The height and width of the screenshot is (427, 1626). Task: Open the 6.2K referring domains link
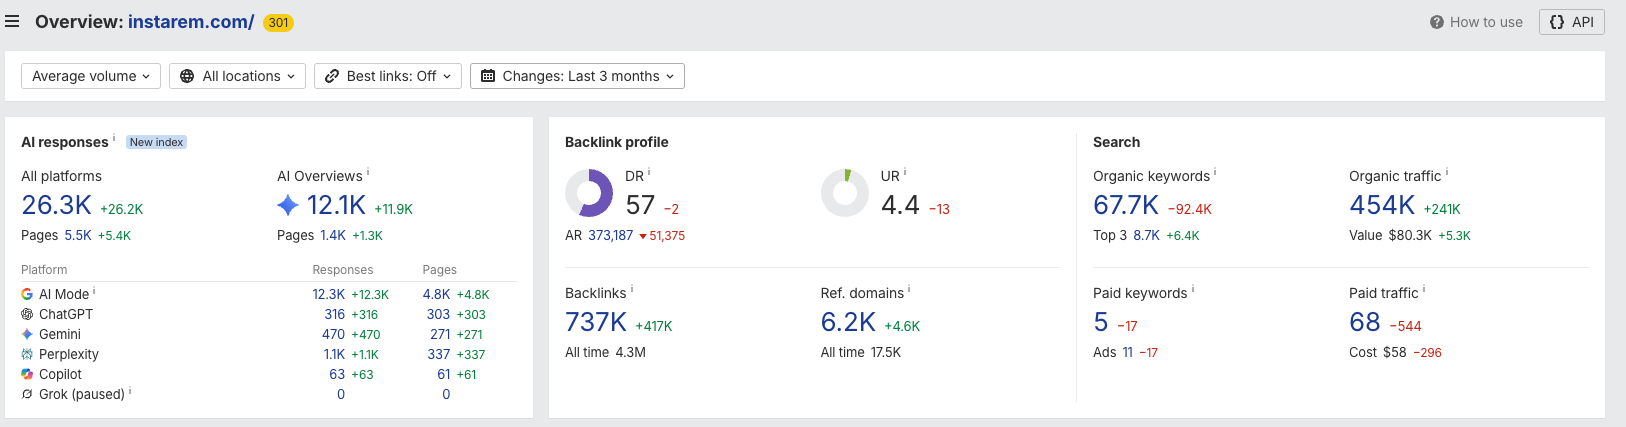(848, 322)
